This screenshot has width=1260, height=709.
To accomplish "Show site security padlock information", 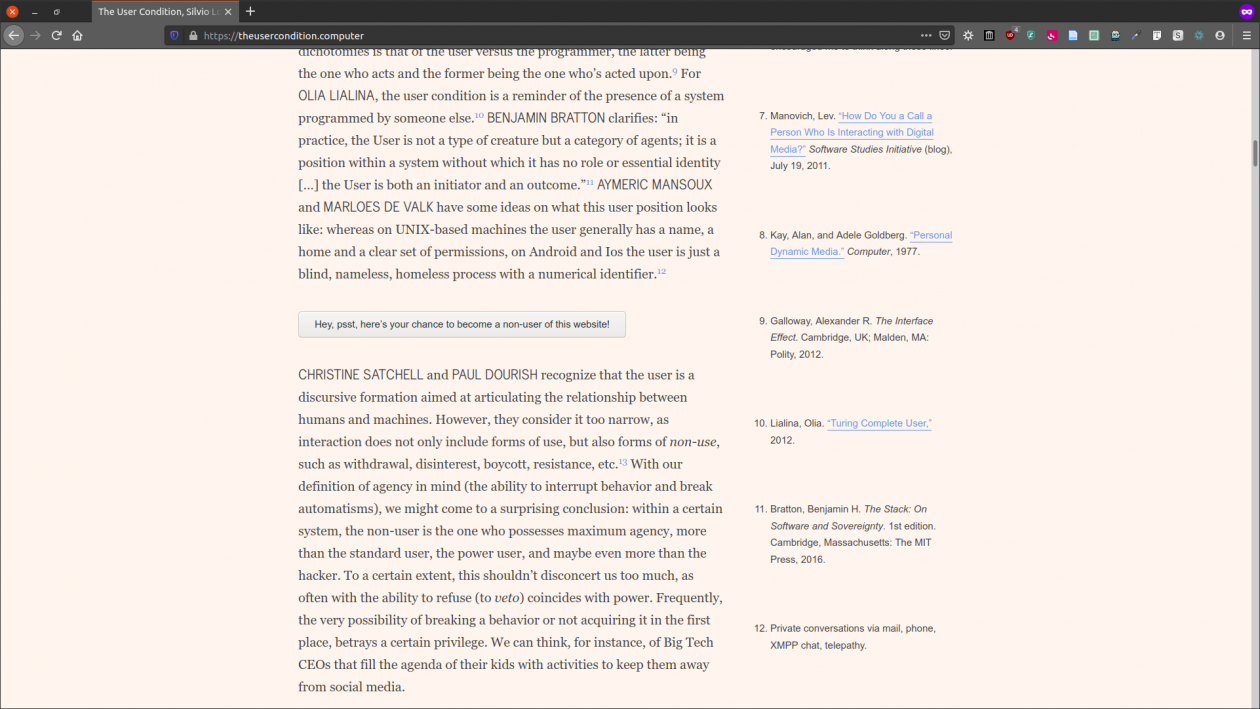I will (193, 35).
